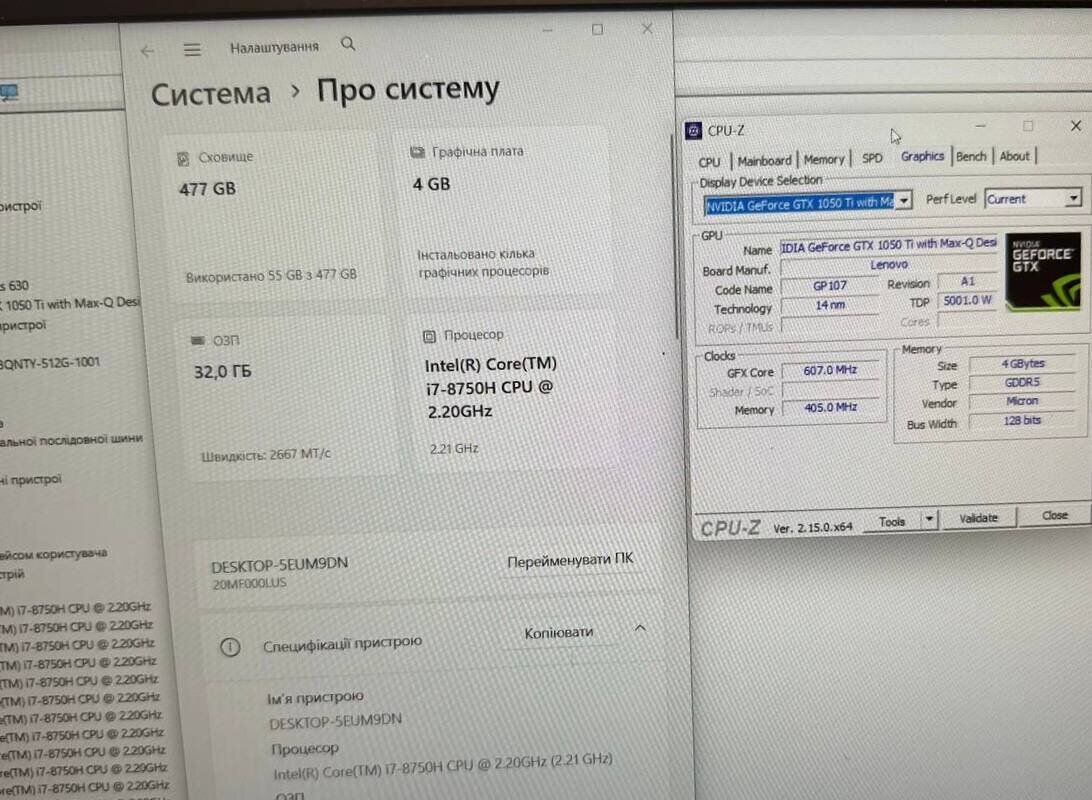Image resolution: width=1092 pixels, height=800 pixels.
Task: Click the Процесор chip icon
Action: [x=429, y=336]
